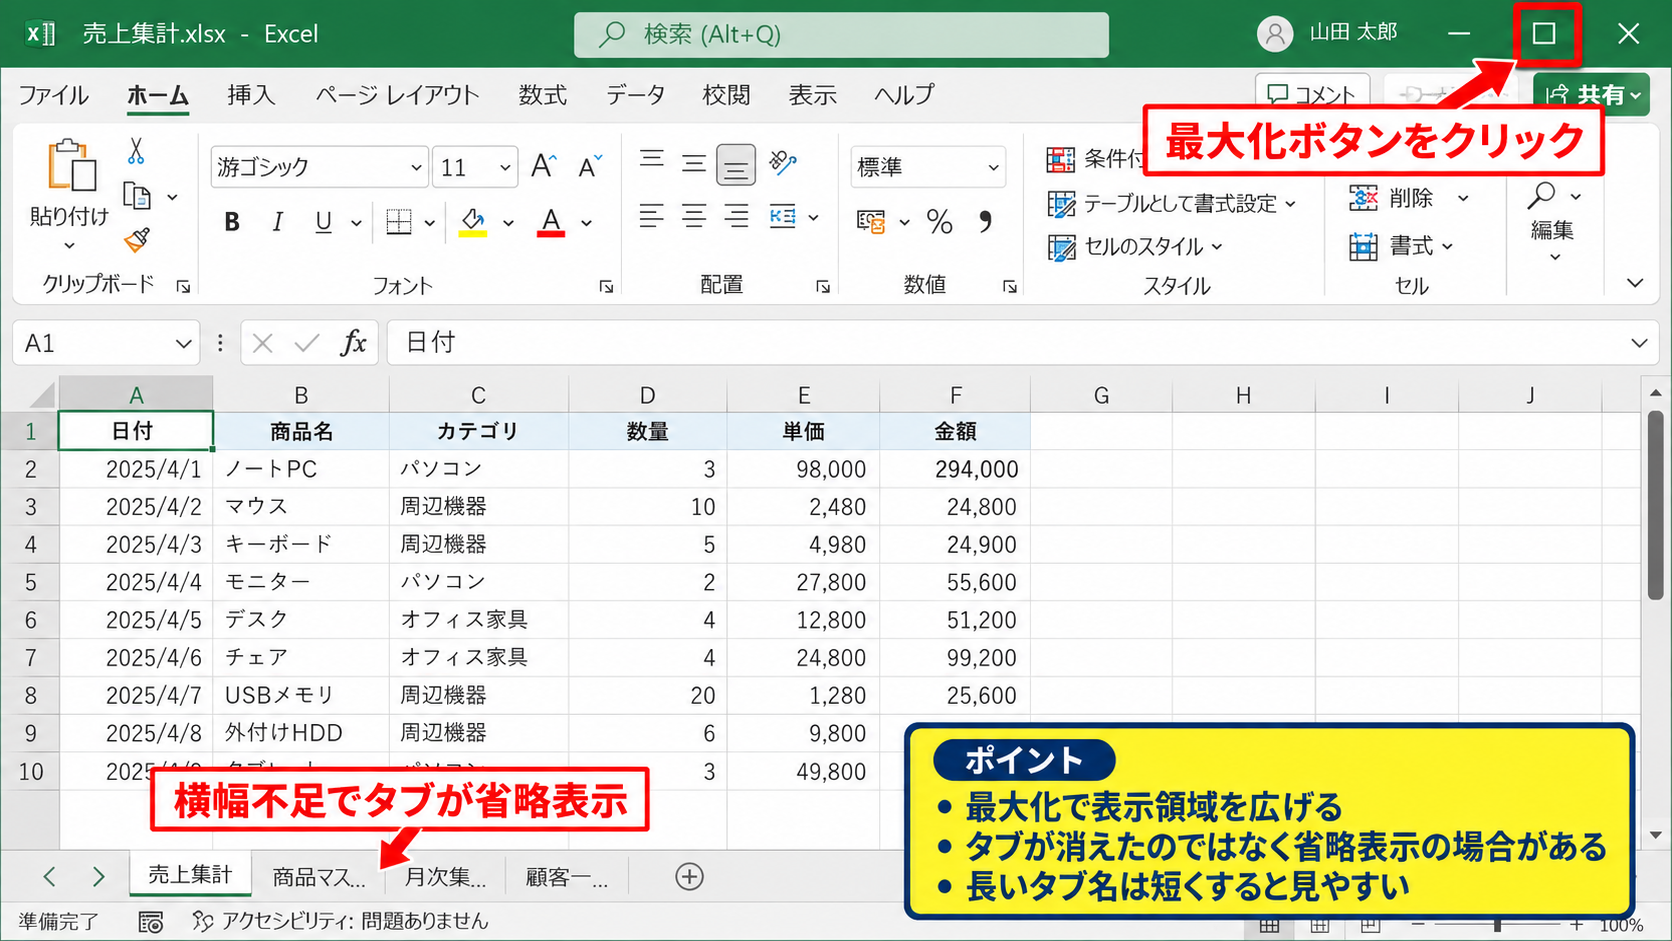Toggle Bold formatting
The height and width of the screenshot is (941, 1672).
tap(232, 222)
